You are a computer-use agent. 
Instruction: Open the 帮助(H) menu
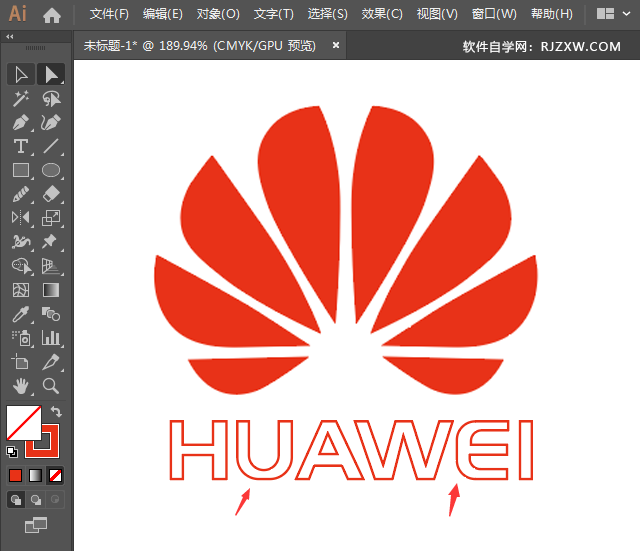(x=552, y=14)
